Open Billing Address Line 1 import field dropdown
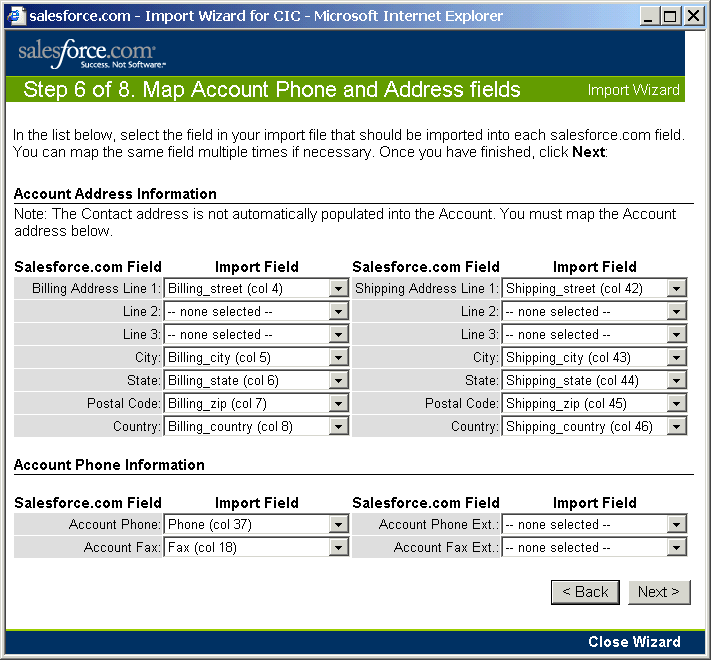Screen dimensions: 711x660 click(x=256, y=288)
